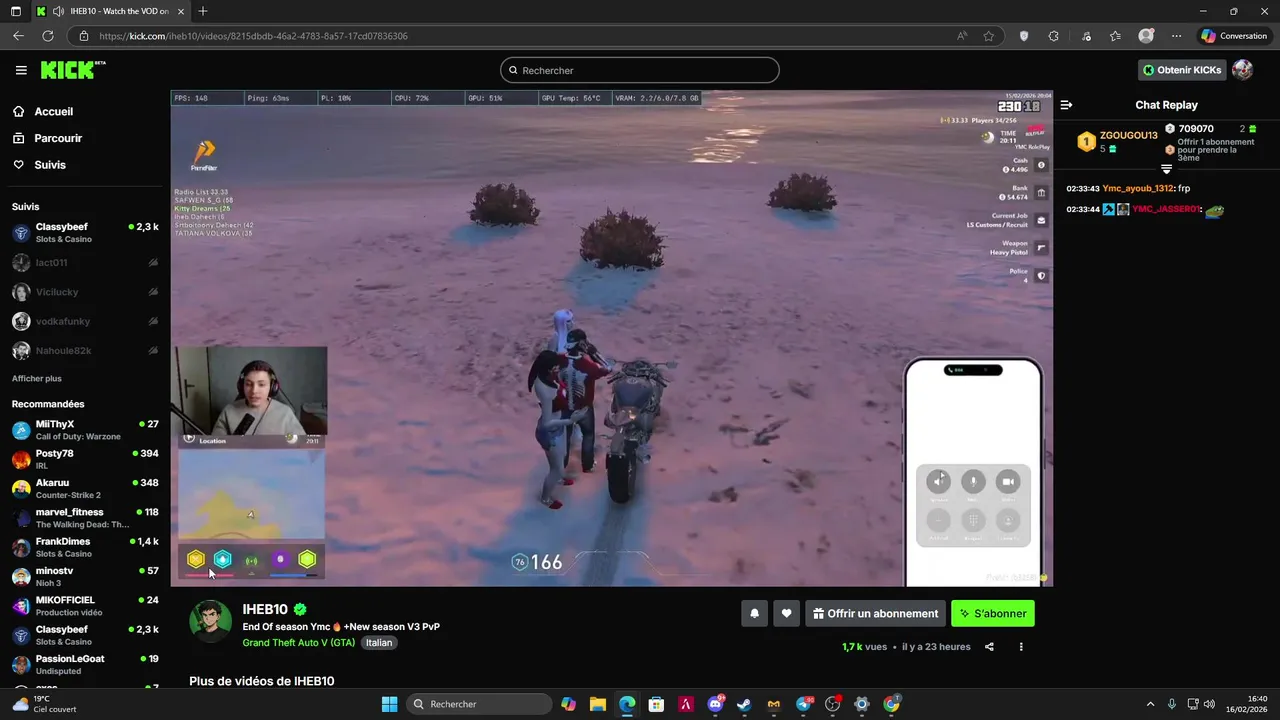Open vodkafunky offline channel
This screenshot has width=1280, height=720.
[85, 321]
